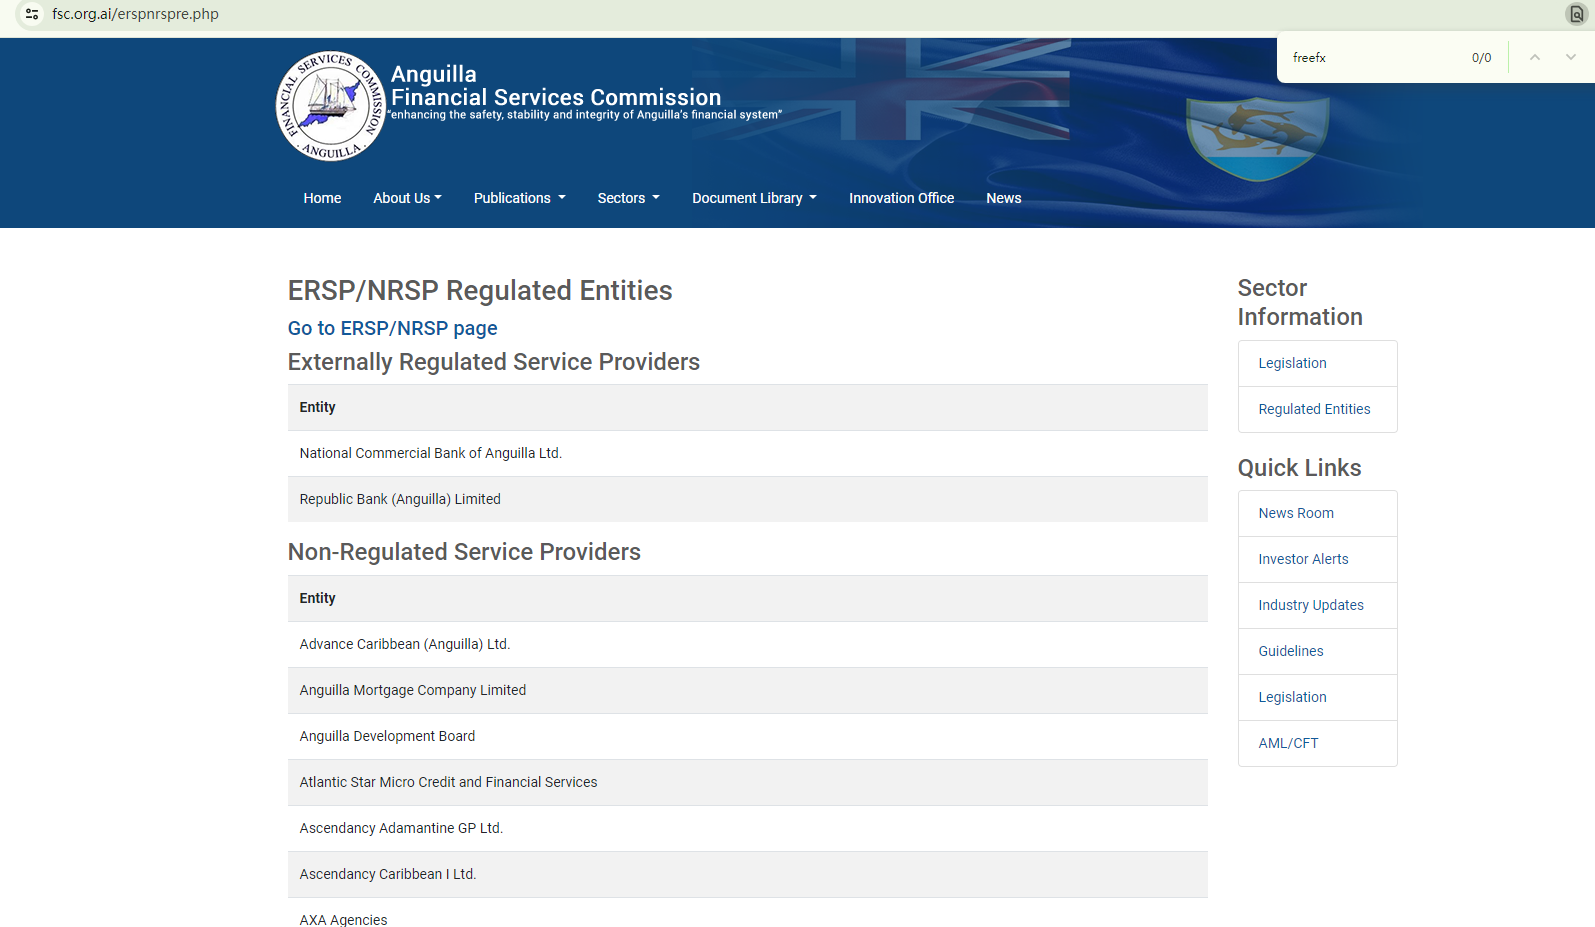Click the 0/0 find results counter

click(1481, 58)
